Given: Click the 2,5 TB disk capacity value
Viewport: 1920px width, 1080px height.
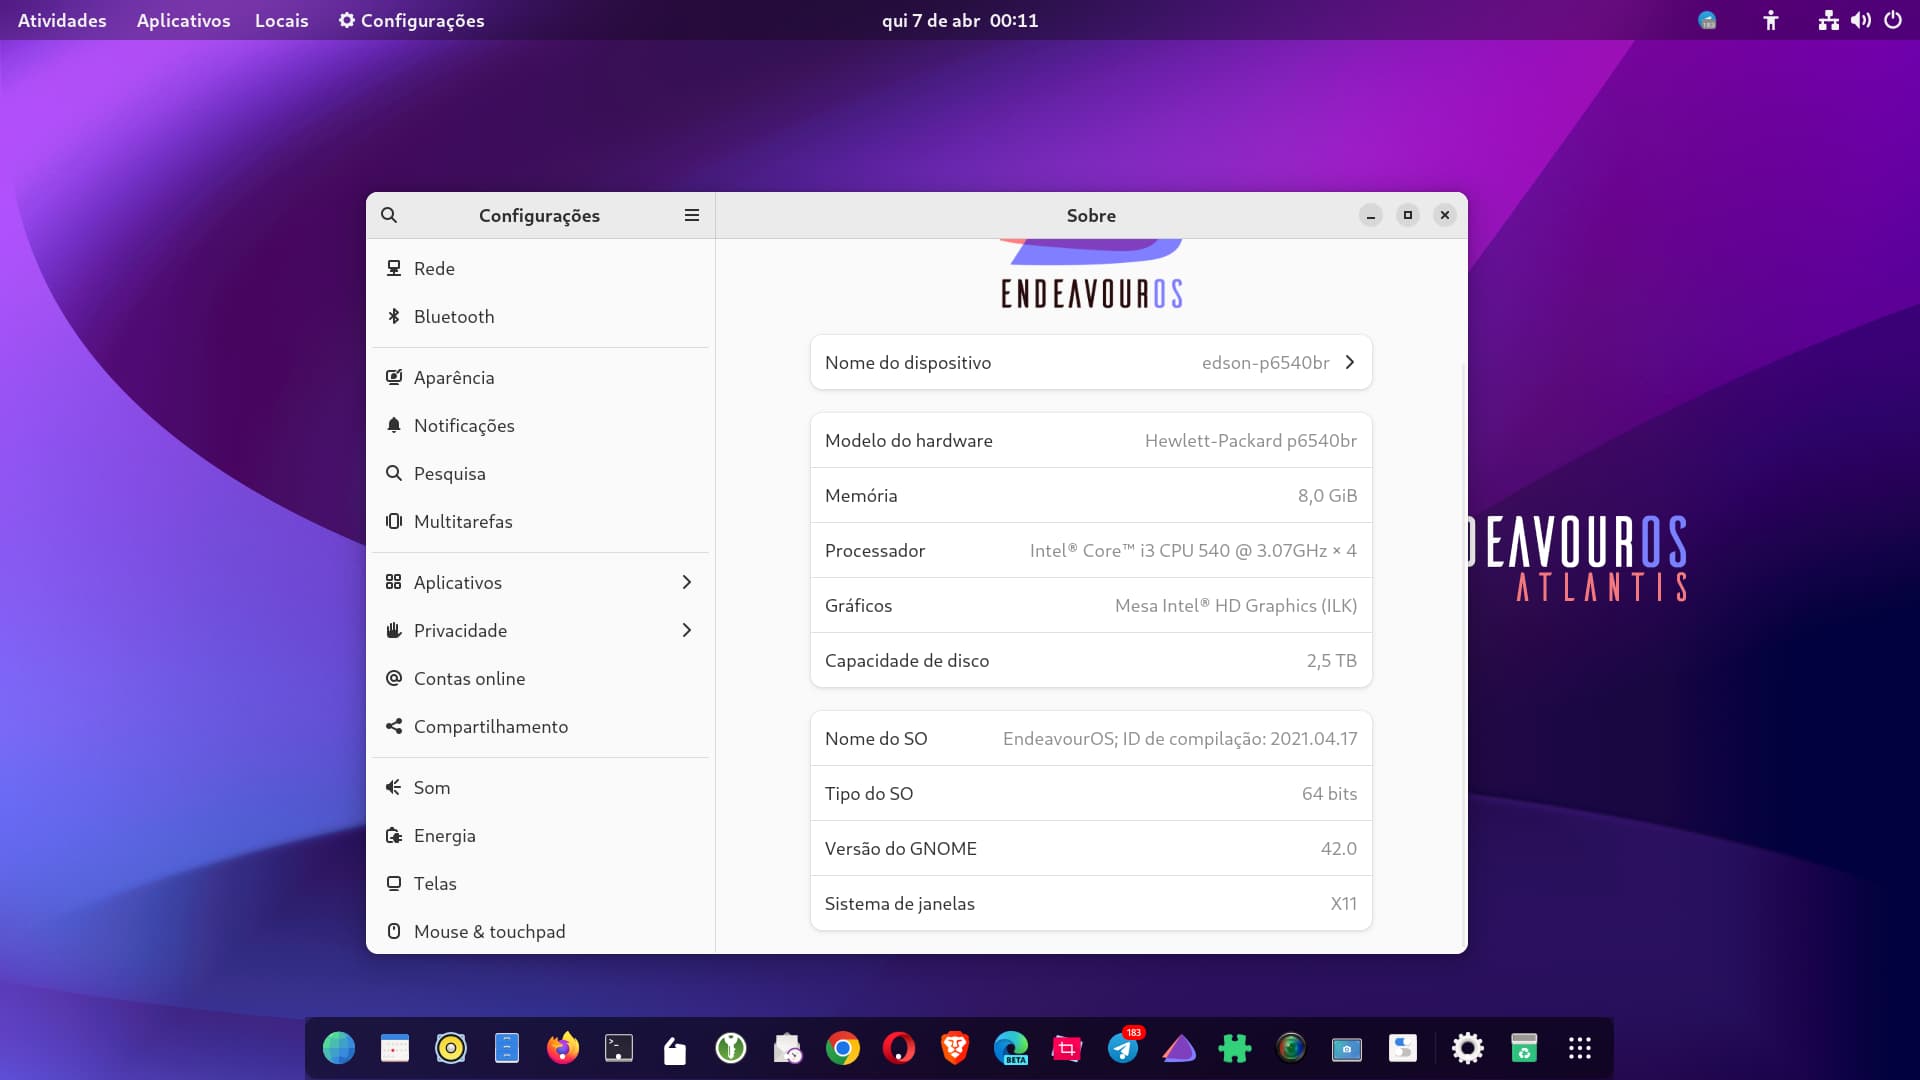Looking at the screenshot, I should pos(1331,661).
